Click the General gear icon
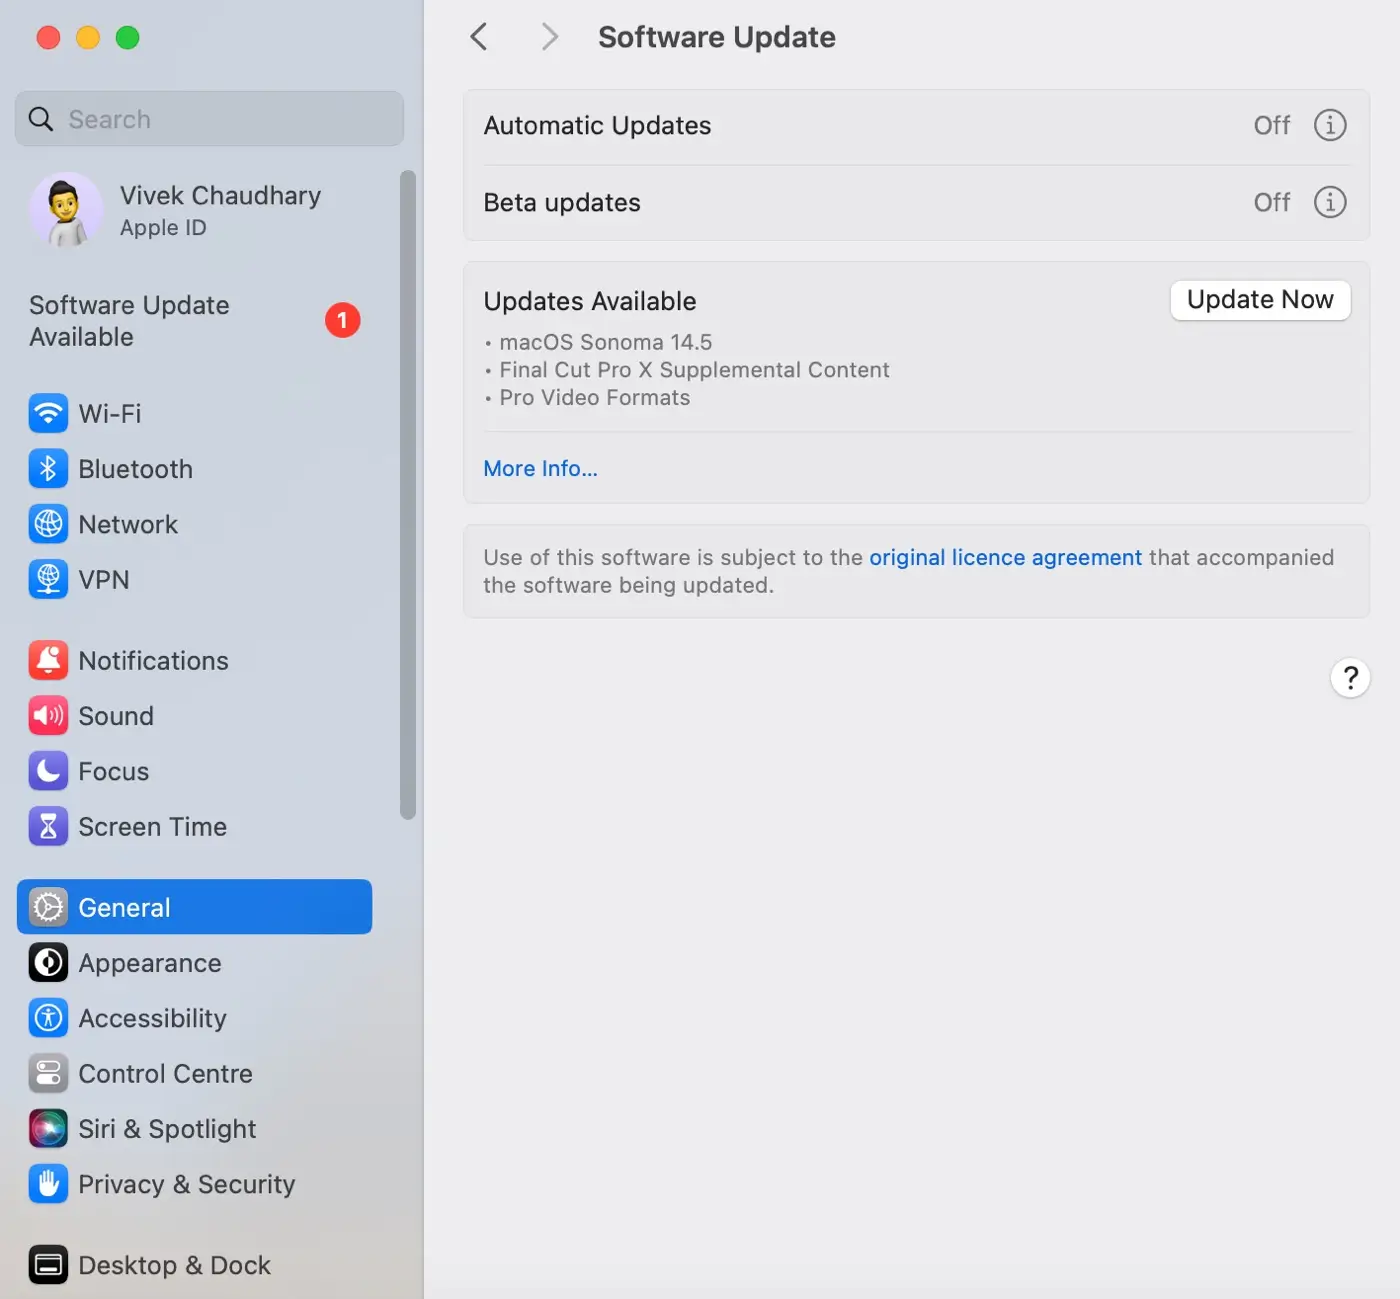This screenshot has width=1400, height=1299. click(x=48, y=907)
